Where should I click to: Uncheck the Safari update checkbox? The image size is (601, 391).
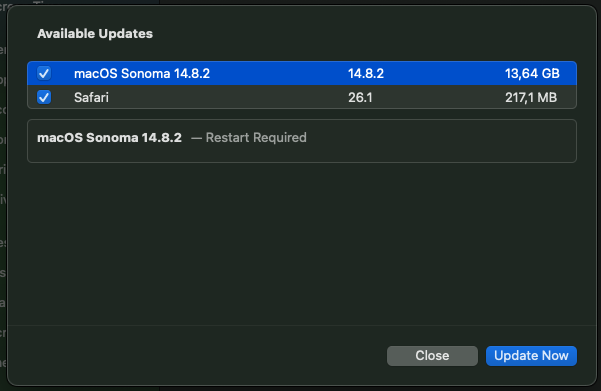point(44,97)
